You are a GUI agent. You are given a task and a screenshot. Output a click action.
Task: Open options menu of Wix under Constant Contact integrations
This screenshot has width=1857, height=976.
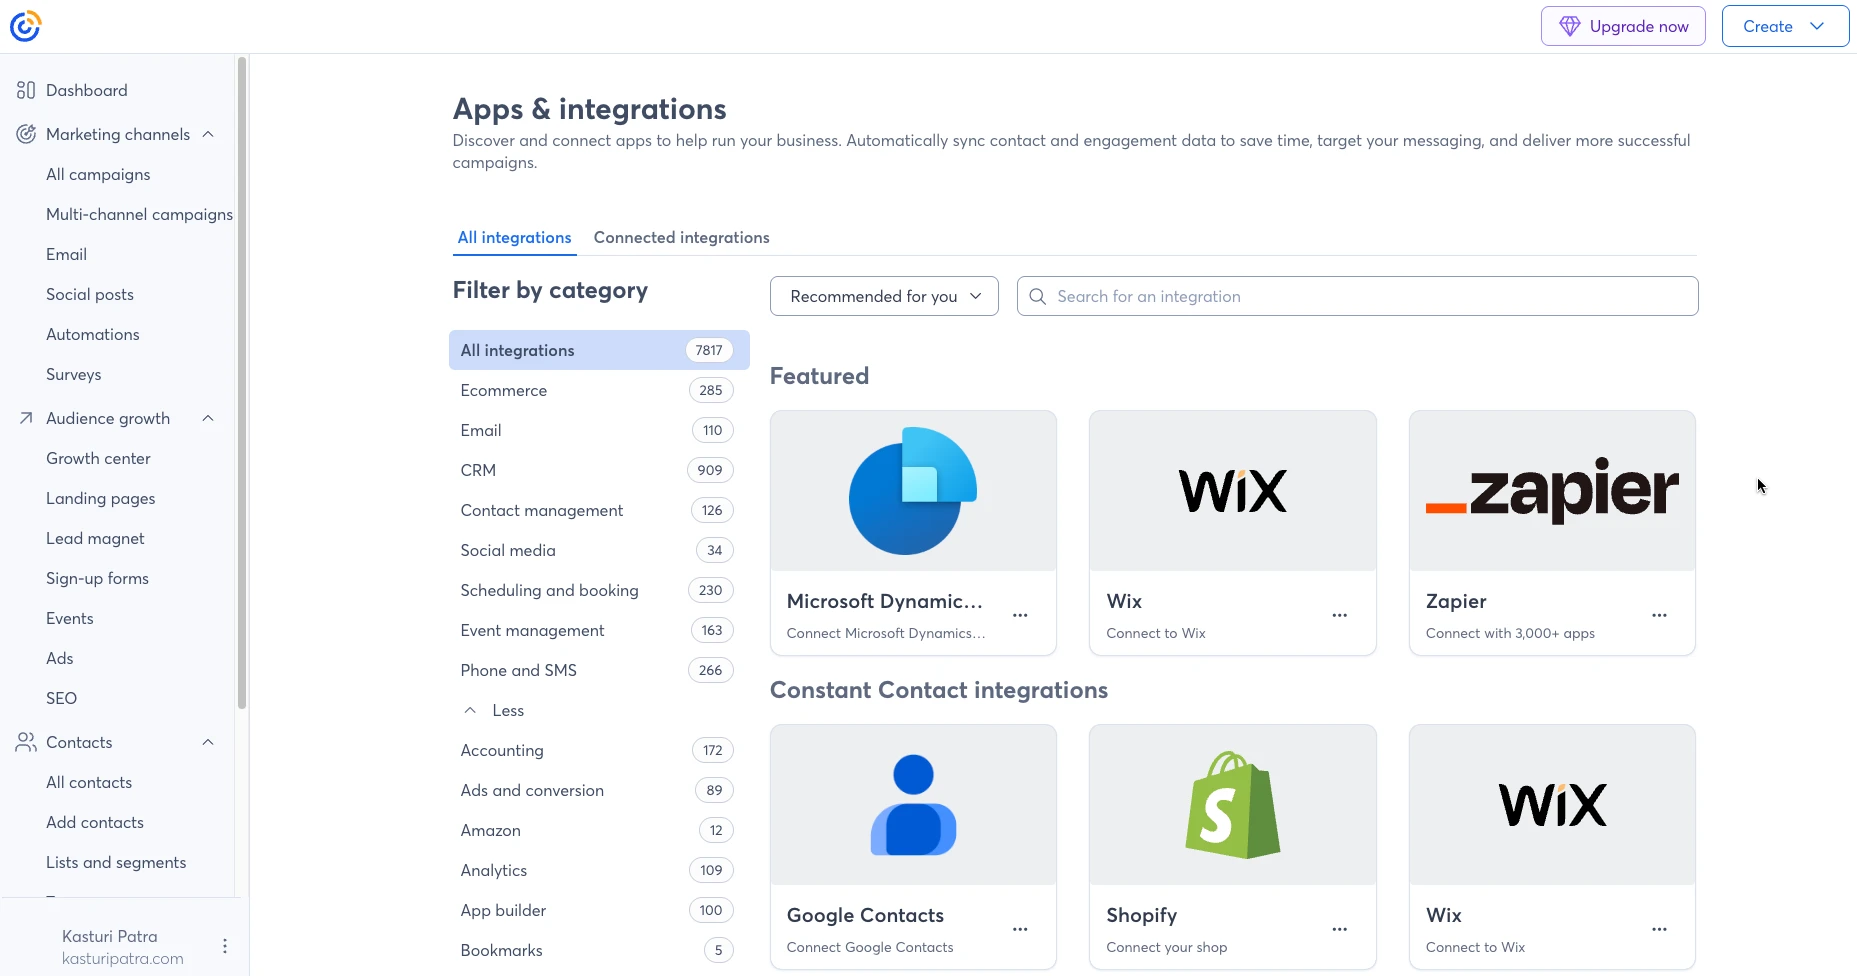(1659, 929)
